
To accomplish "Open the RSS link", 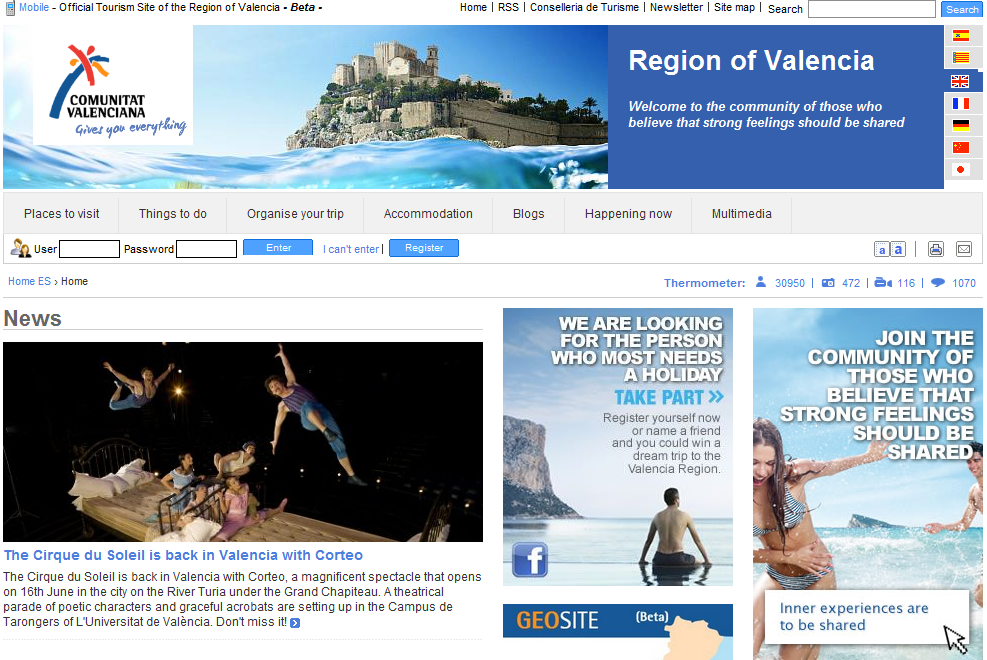I will point(509,8).
